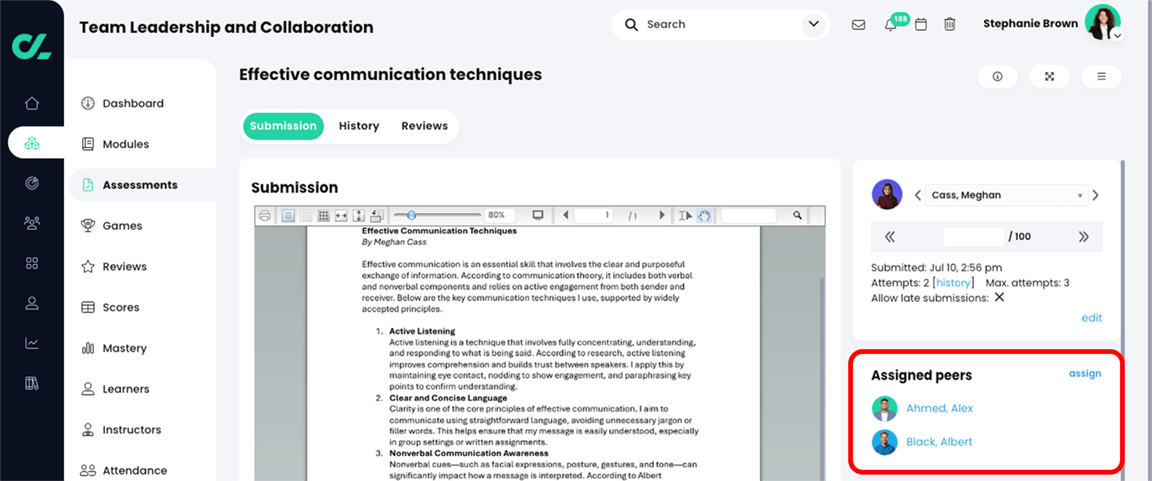Open Mastery in the course menu
Screen dimensions: 1152x481
click(x=124, y=348)
